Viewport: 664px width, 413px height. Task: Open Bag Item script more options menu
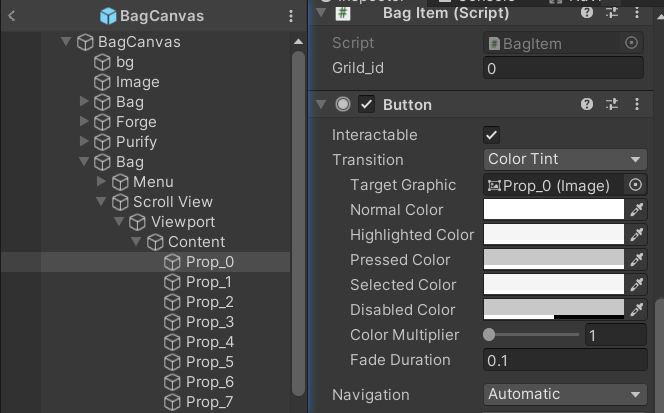[637, 13]
